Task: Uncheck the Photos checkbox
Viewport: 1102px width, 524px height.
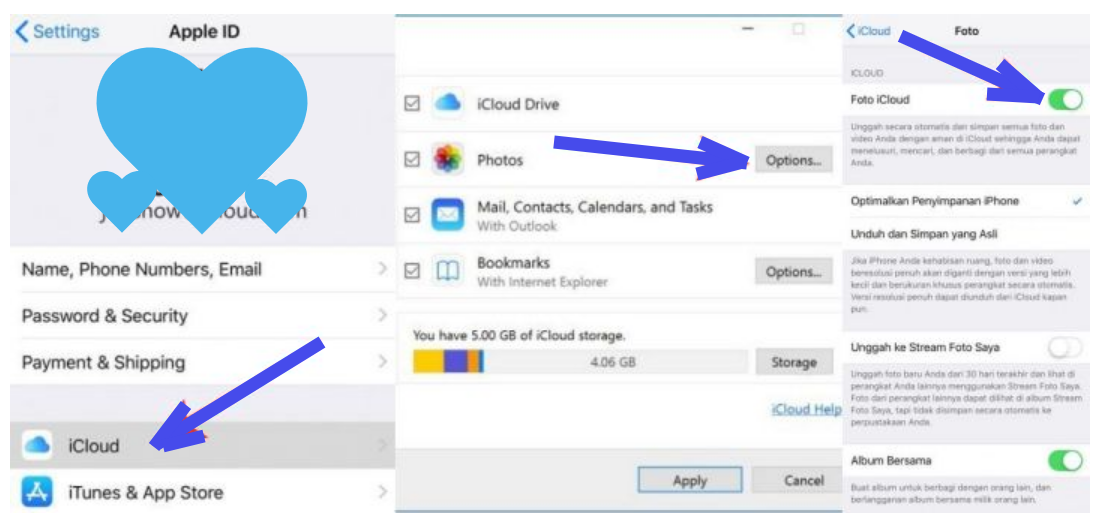Action: pyautogui.click(x=413, y=159)
